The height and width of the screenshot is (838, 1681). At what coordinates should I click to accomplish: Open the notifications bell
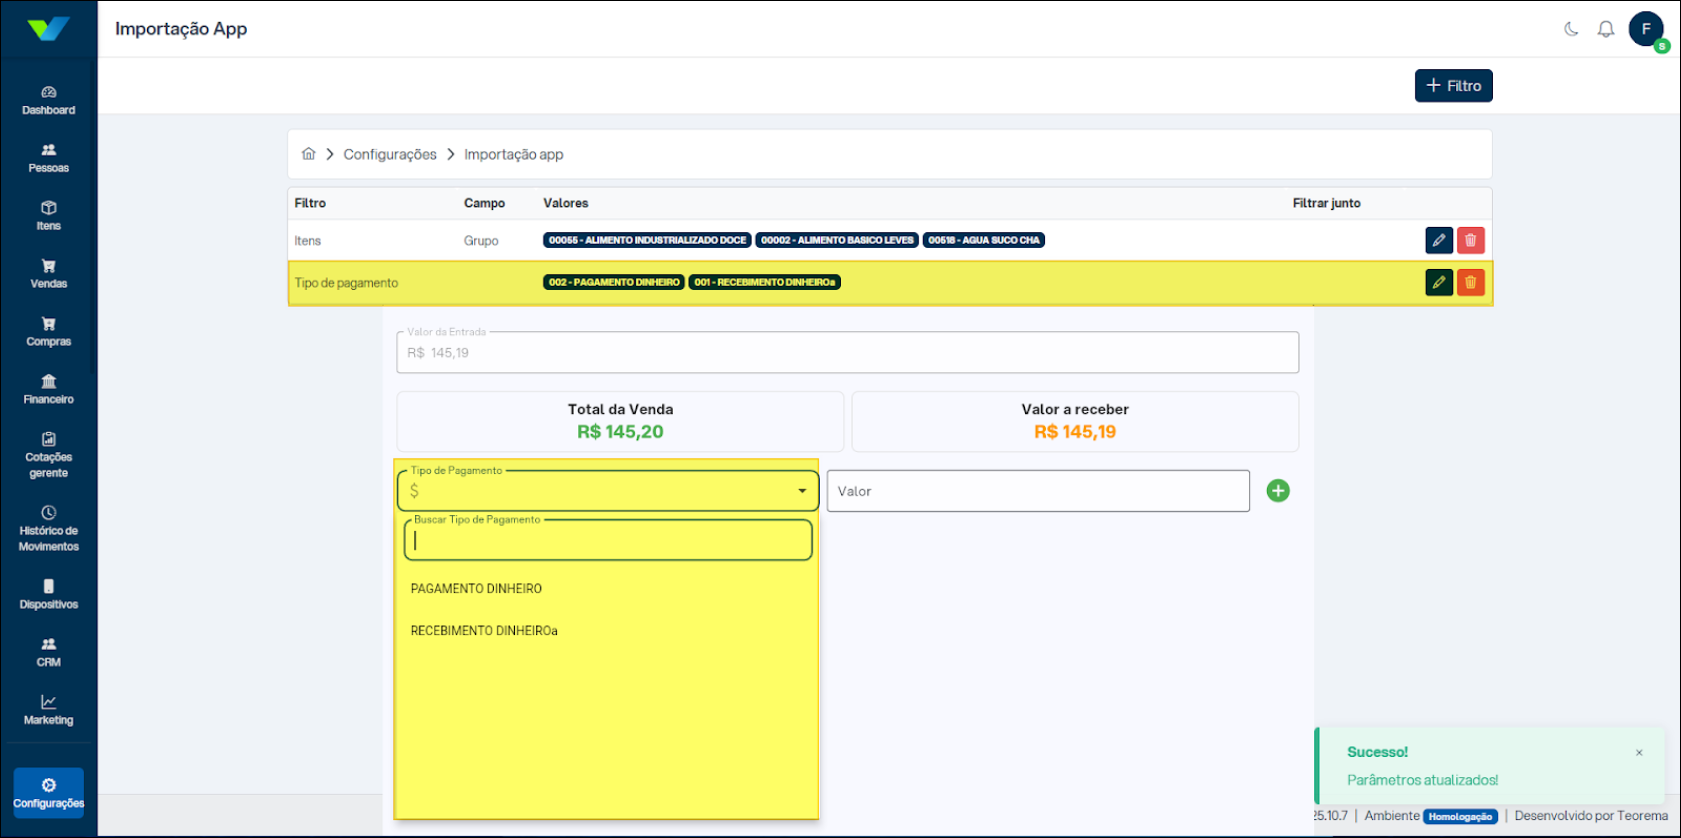coord(1605,29)
